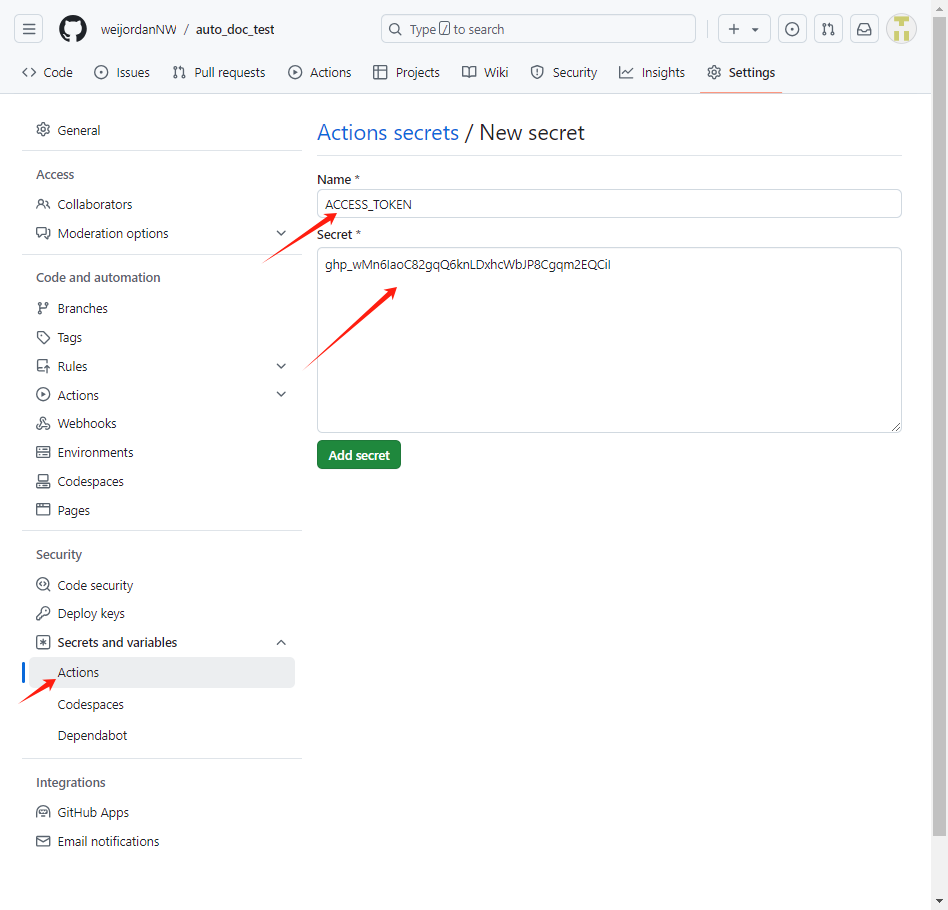Open the create new plus dropdown

(744, 29)
